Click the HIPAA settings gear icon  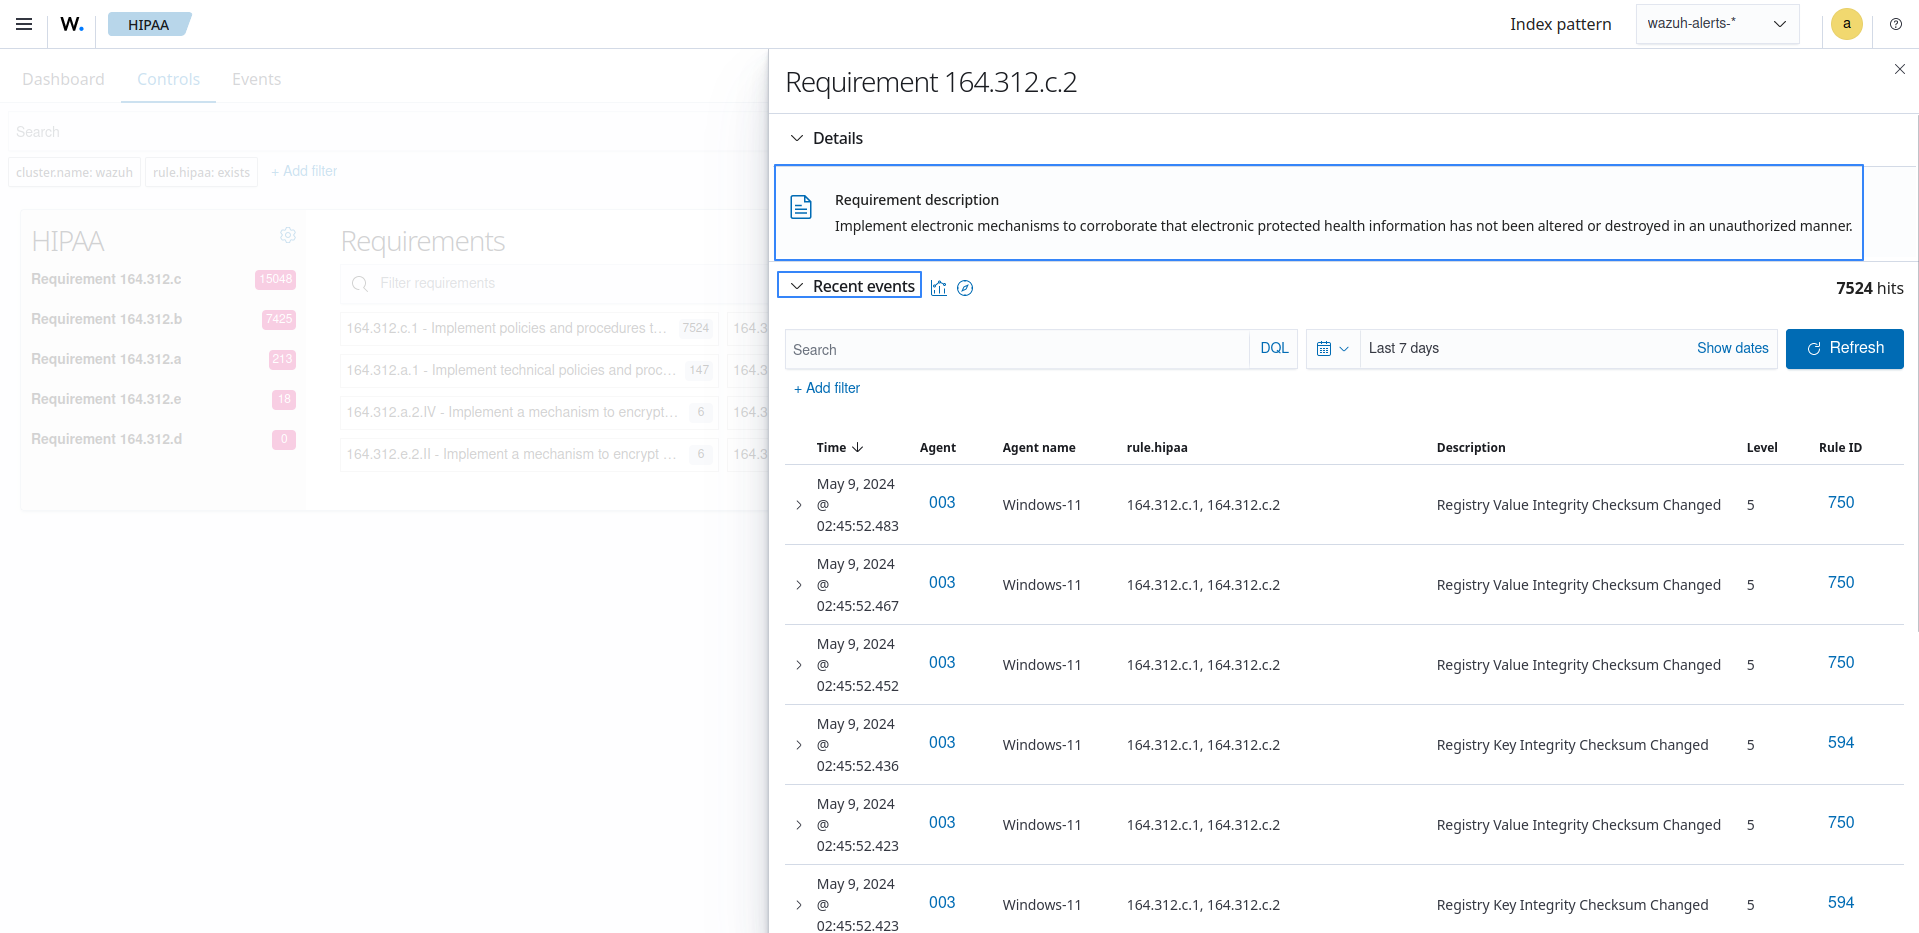pos(288,235)
